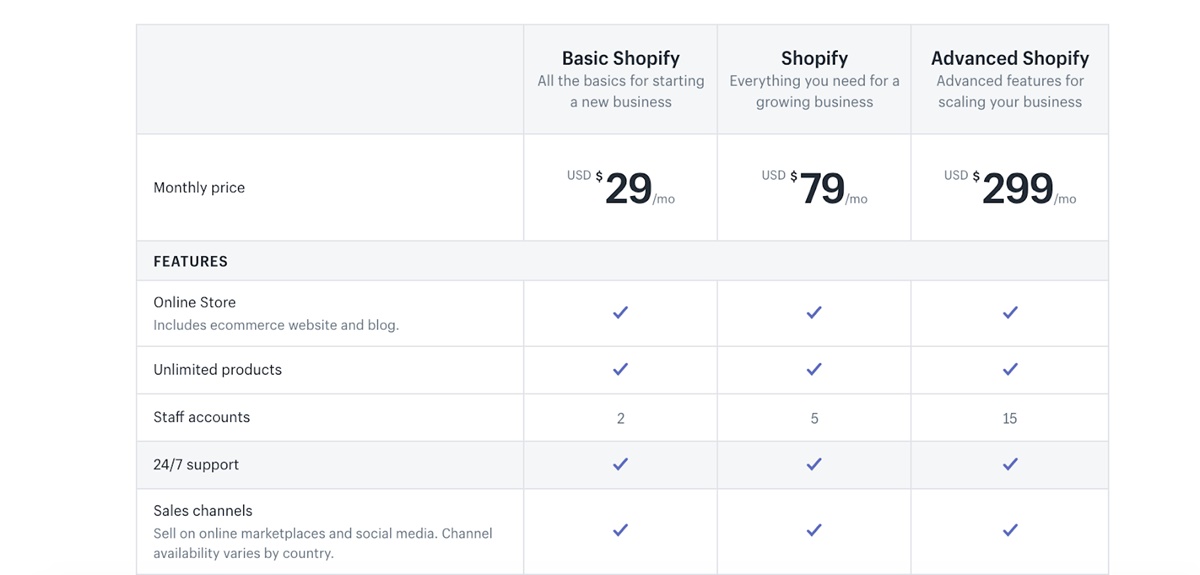Click the $79/mo Shopify price

(x=822, y=188)
